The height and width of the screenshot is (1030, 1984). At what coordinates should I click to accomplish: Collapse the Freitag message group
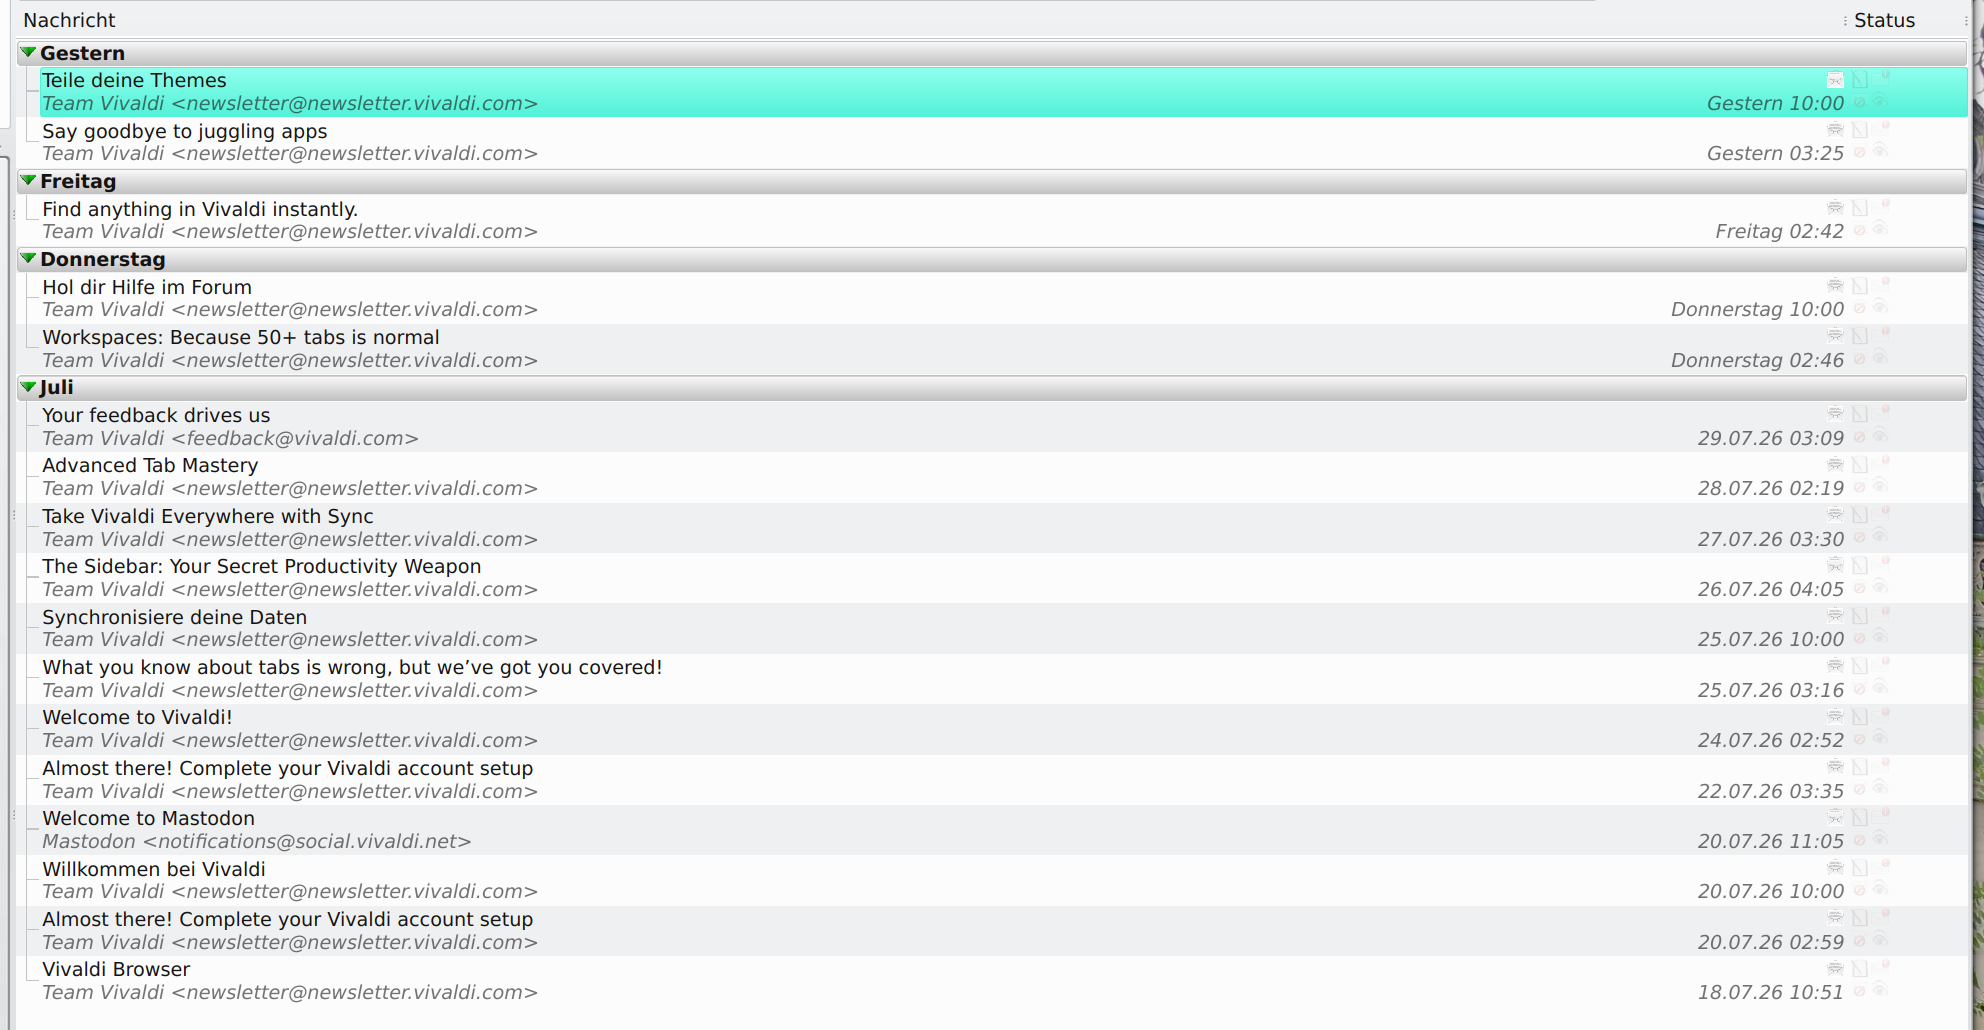tap(28, 181)
